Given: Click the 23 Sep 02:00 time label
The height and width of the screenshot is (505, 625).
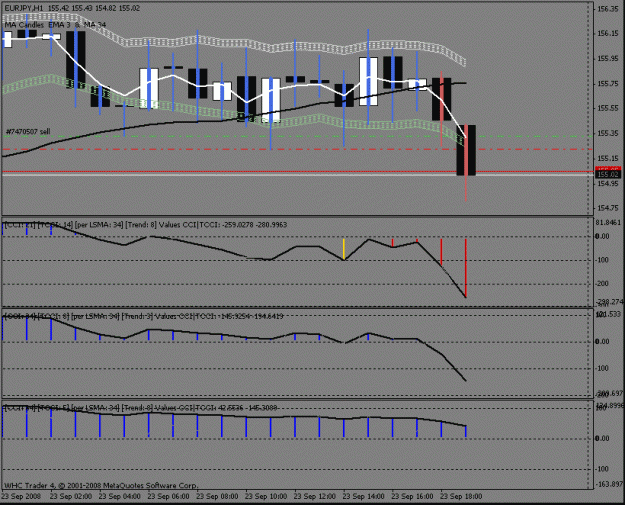Looking at the screenshot, I should (71, 496).
